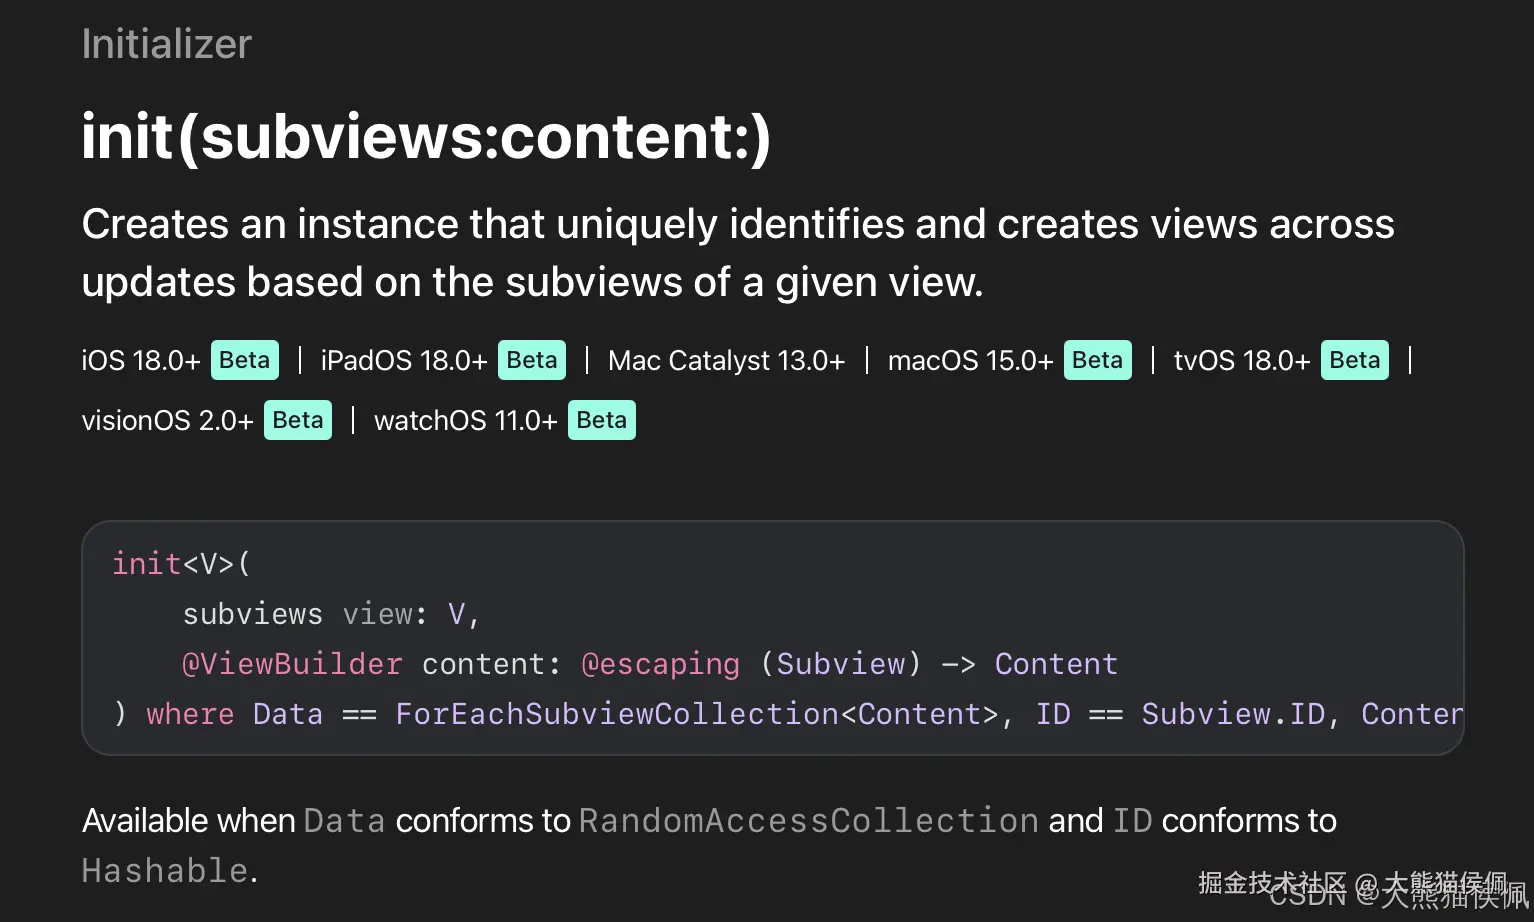Click the Beta badge next to iOS 18.0+

click(245, 360)
